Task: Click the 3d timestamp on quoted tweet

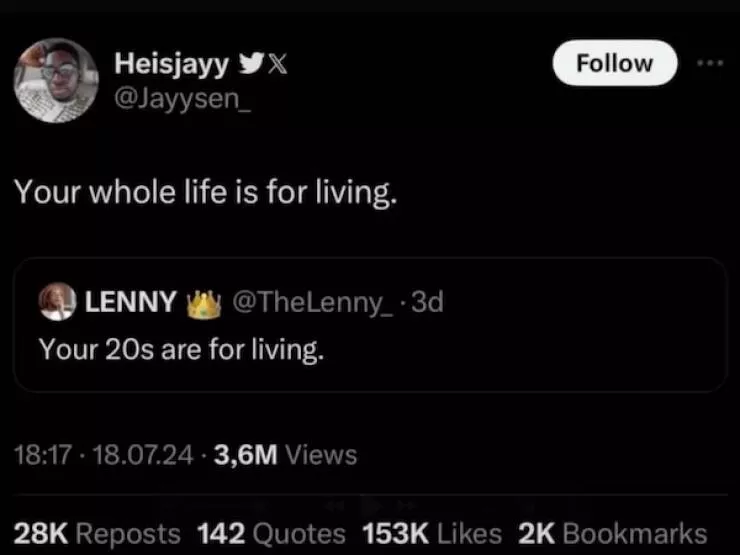Action: click(x=427, y=302)
